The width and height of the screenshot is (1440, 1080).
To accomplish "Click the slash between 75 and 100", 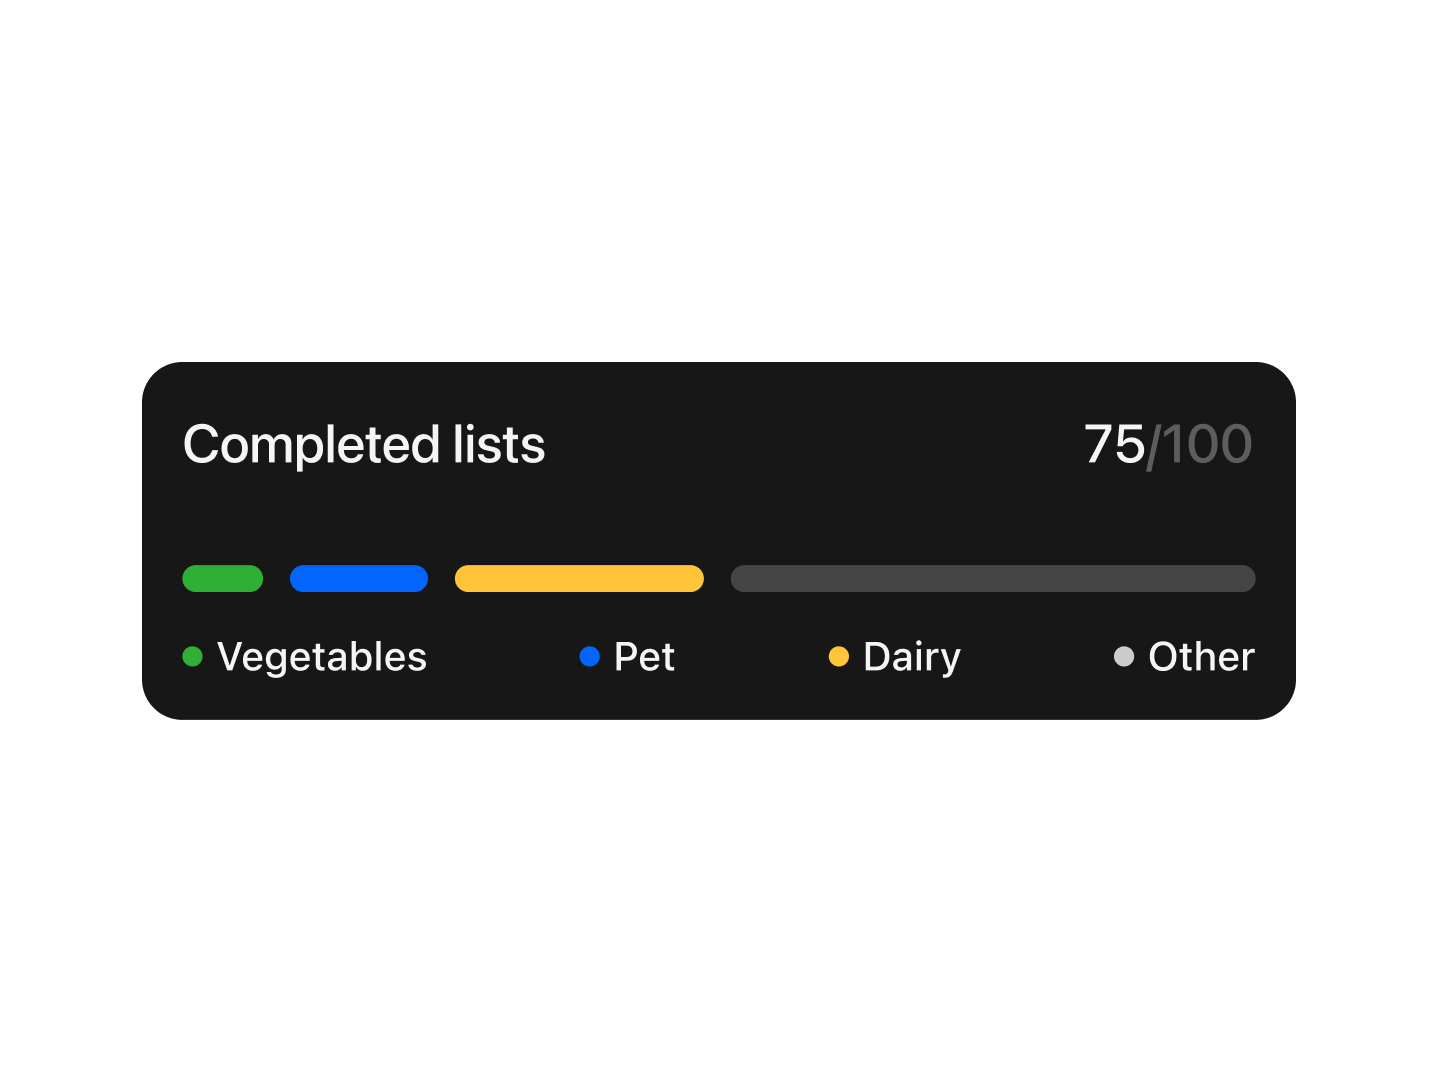I will (1153, 446).
